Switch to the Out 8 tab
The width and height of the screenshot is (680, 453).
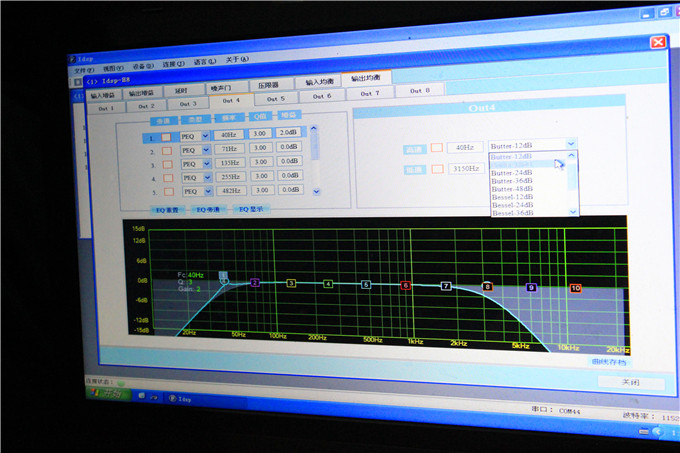pos(420,91)
